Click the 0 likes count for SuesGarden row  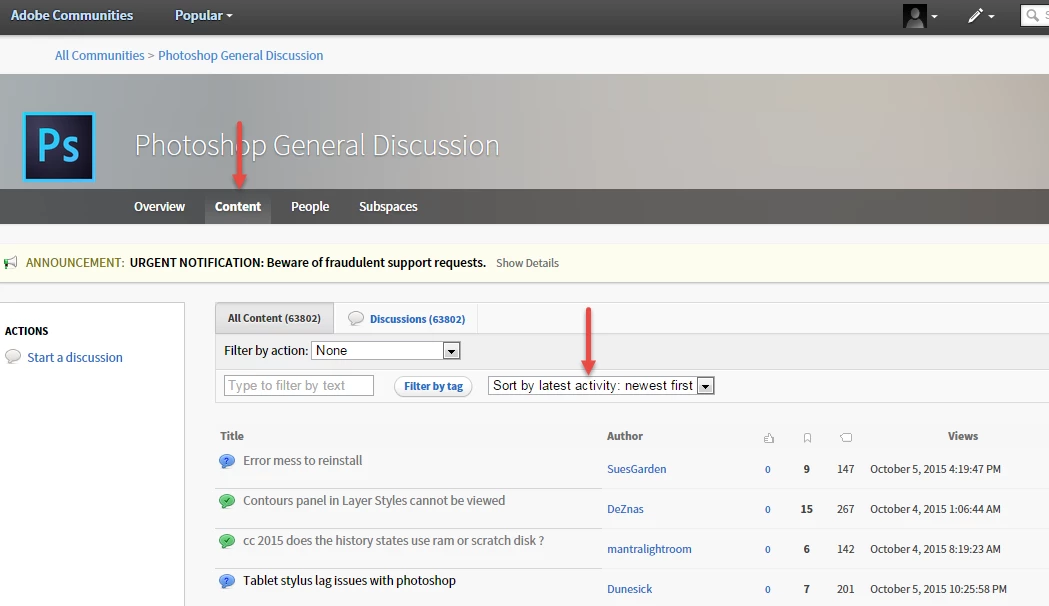[767, 470]
